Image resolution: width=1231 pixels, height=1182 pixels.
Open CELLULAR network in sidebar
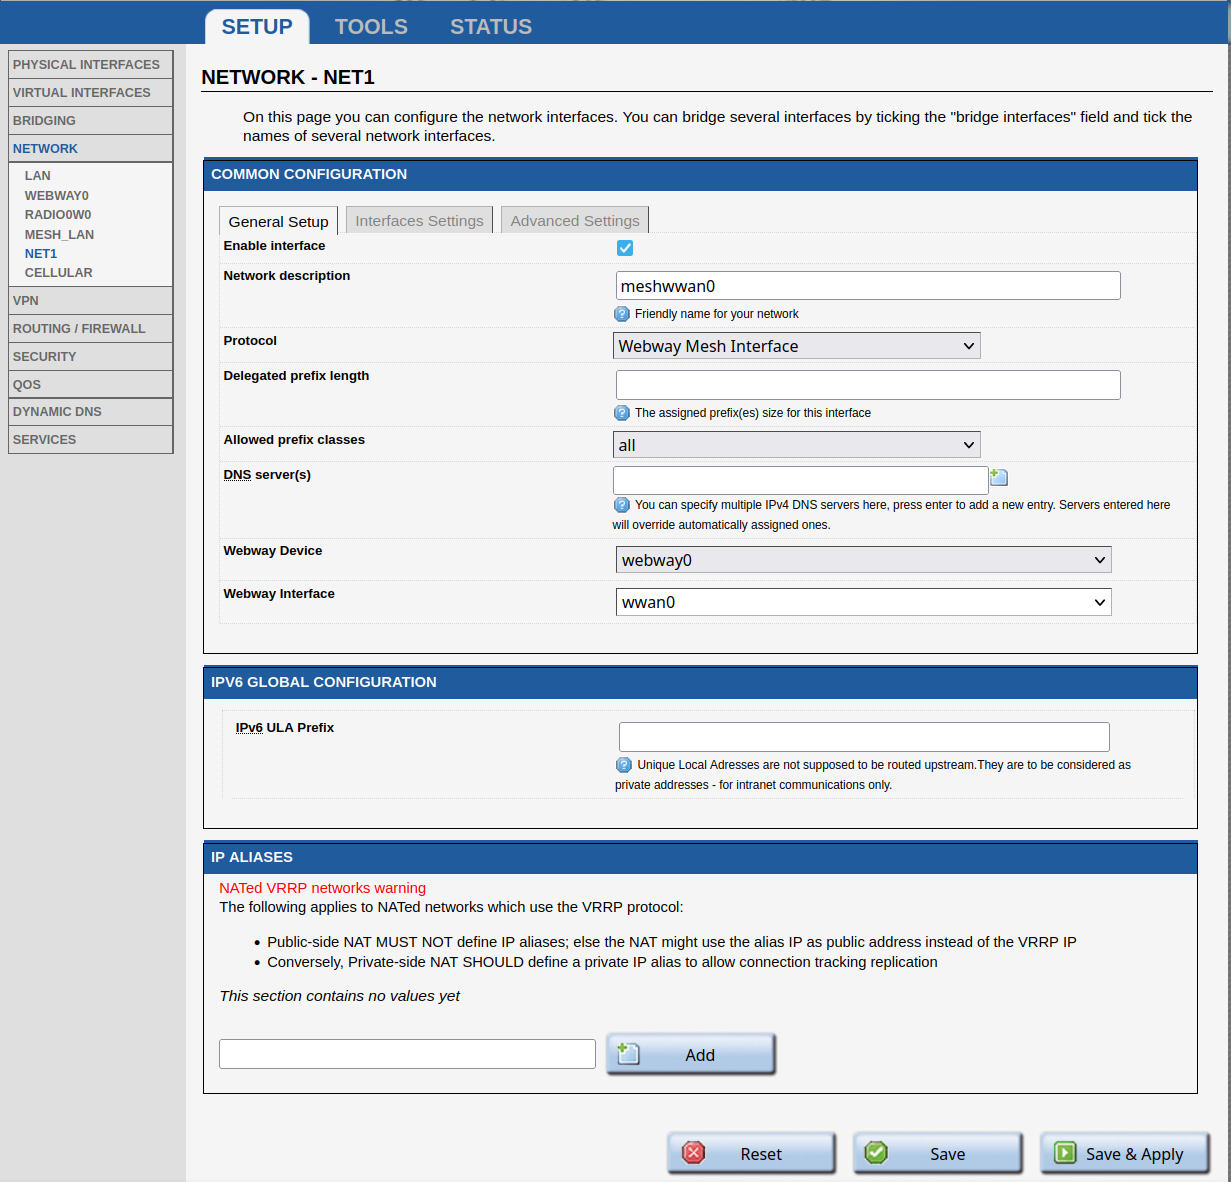(58, 273)
